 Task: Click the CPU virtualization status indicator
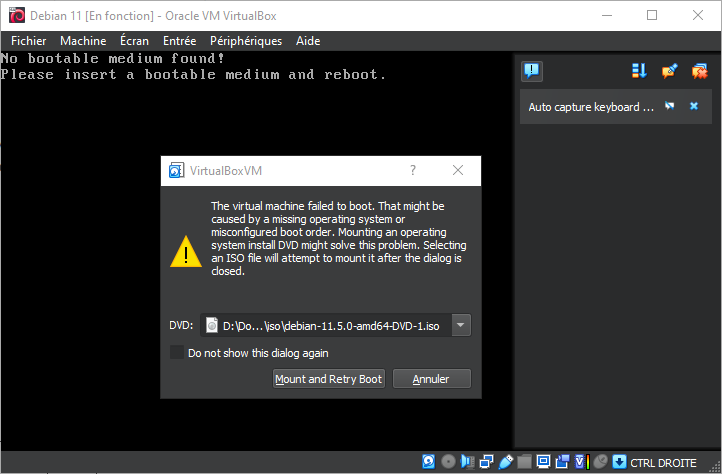point(582,461)
